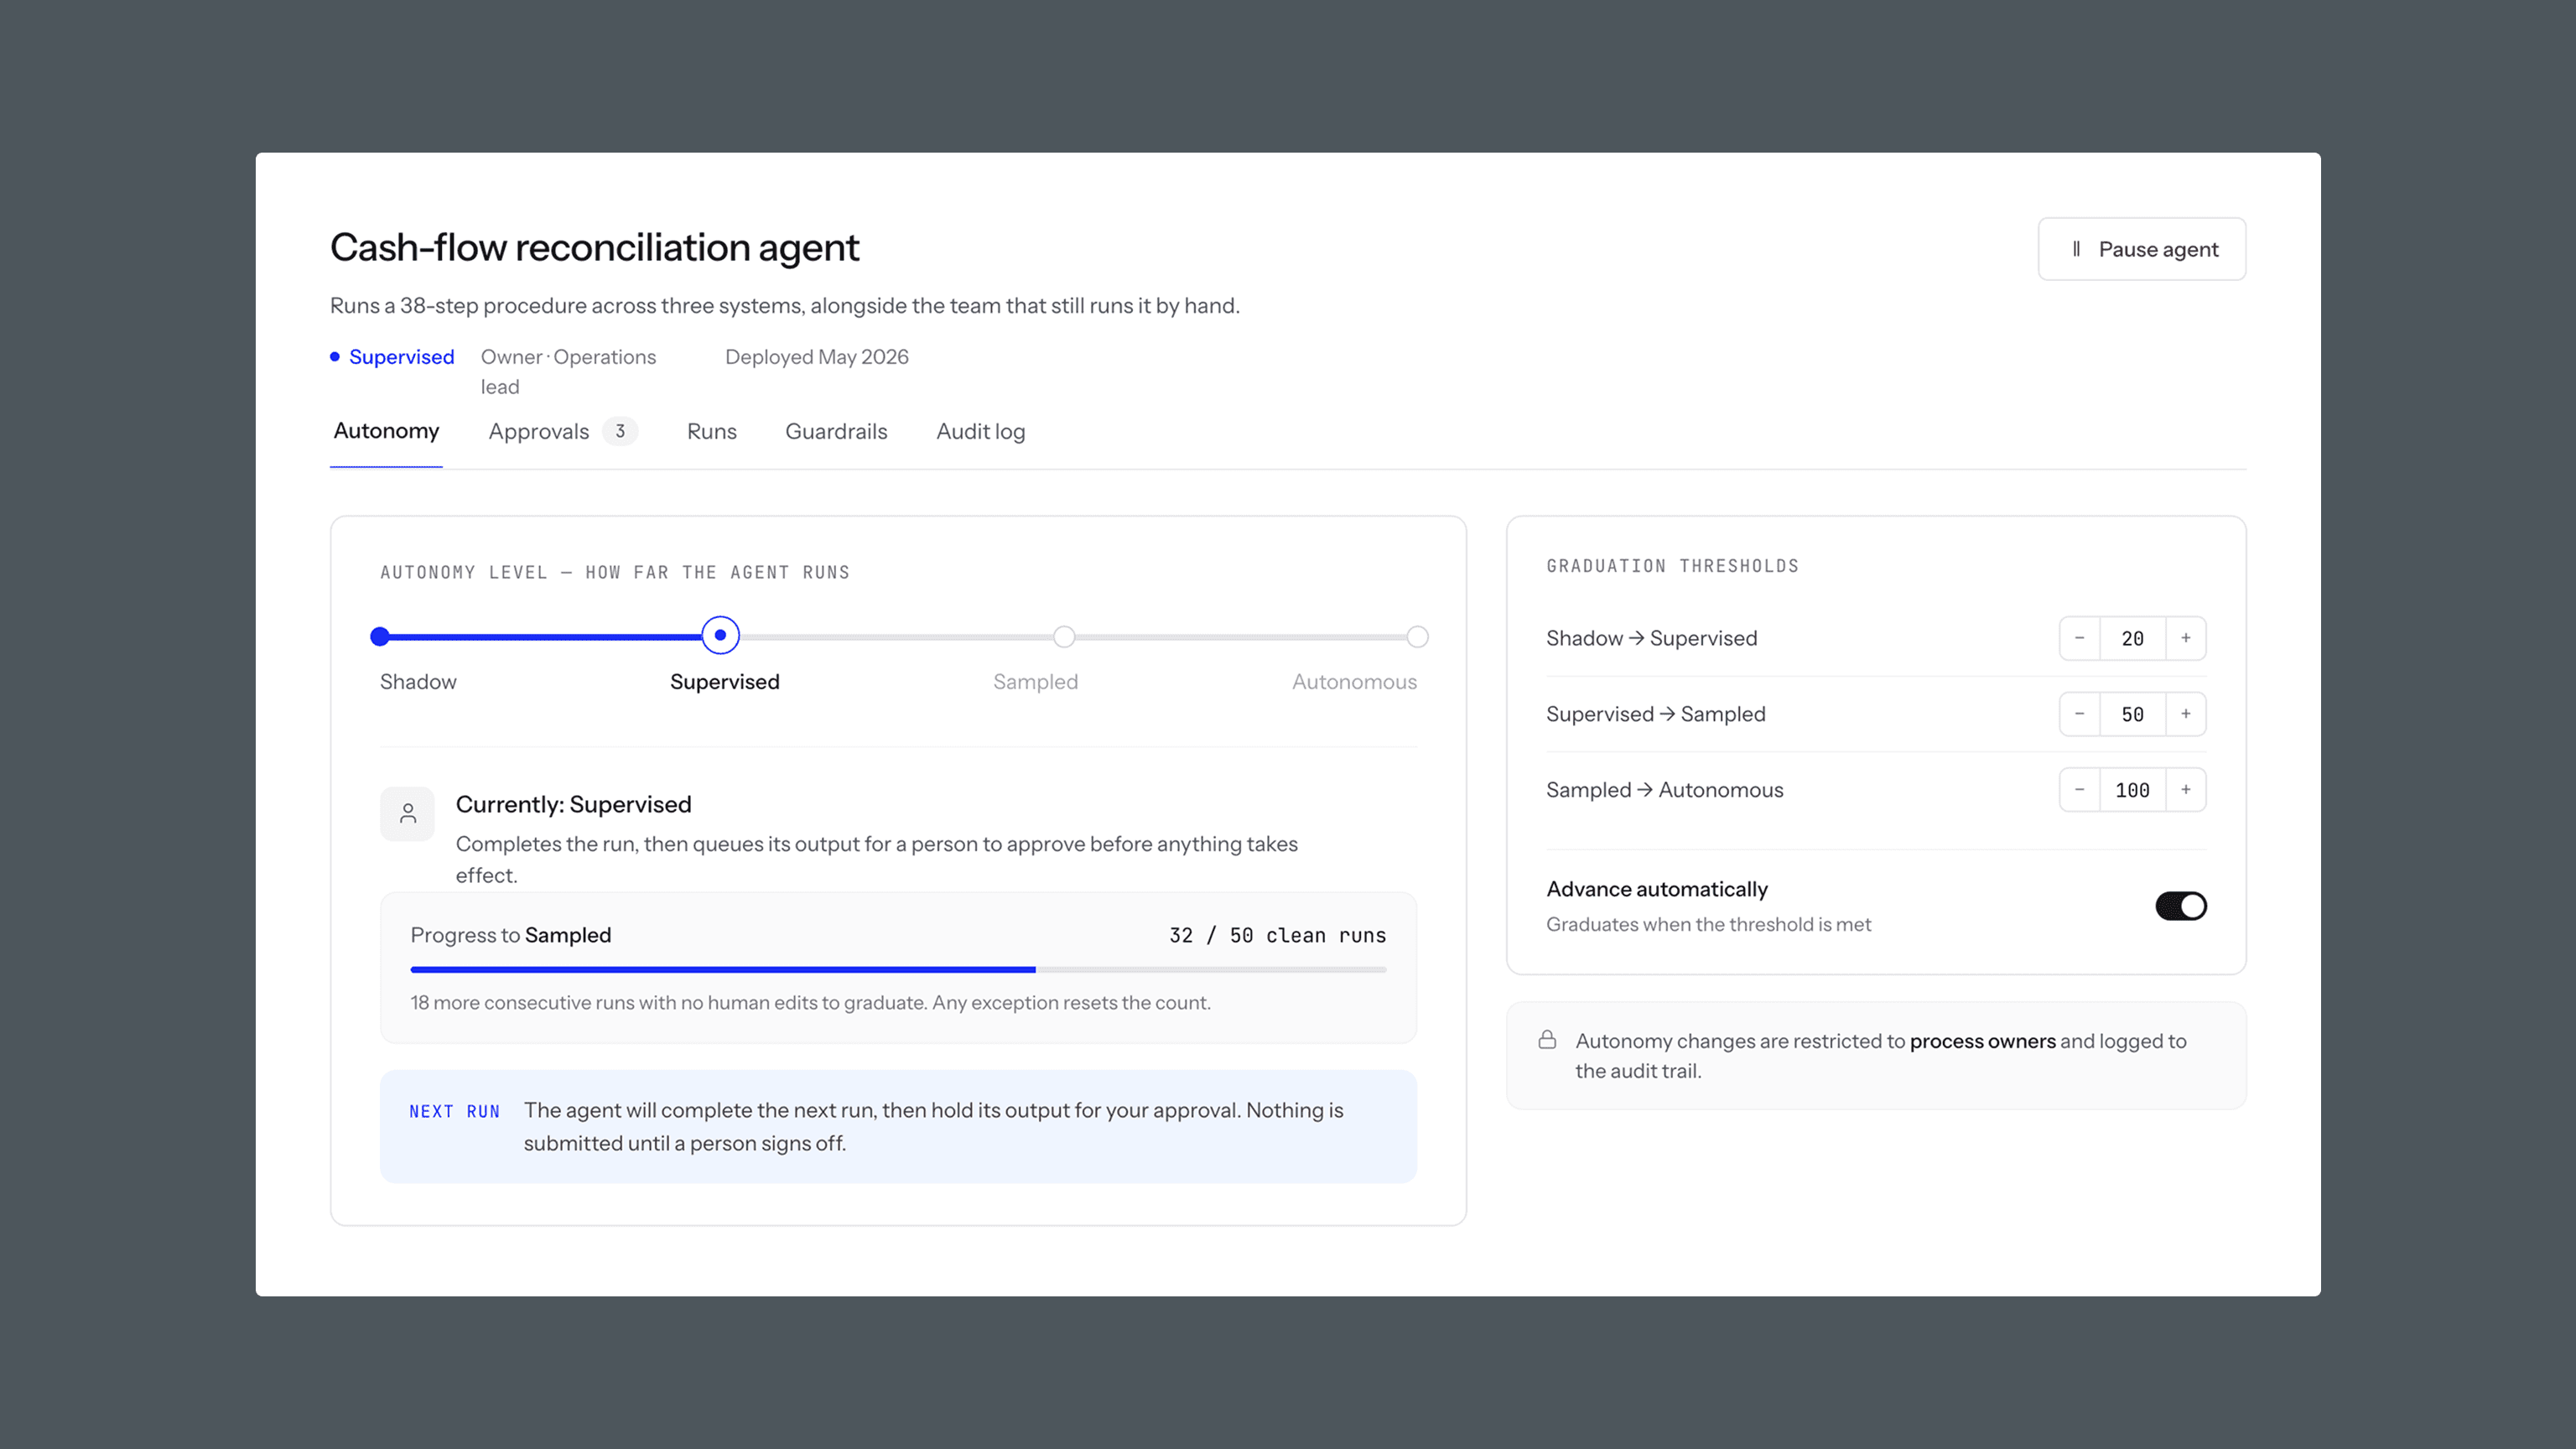This screenshot has width=2576, height=1449.
Task: Click the Supervised slider handle
Action: [x=720, y=635]
